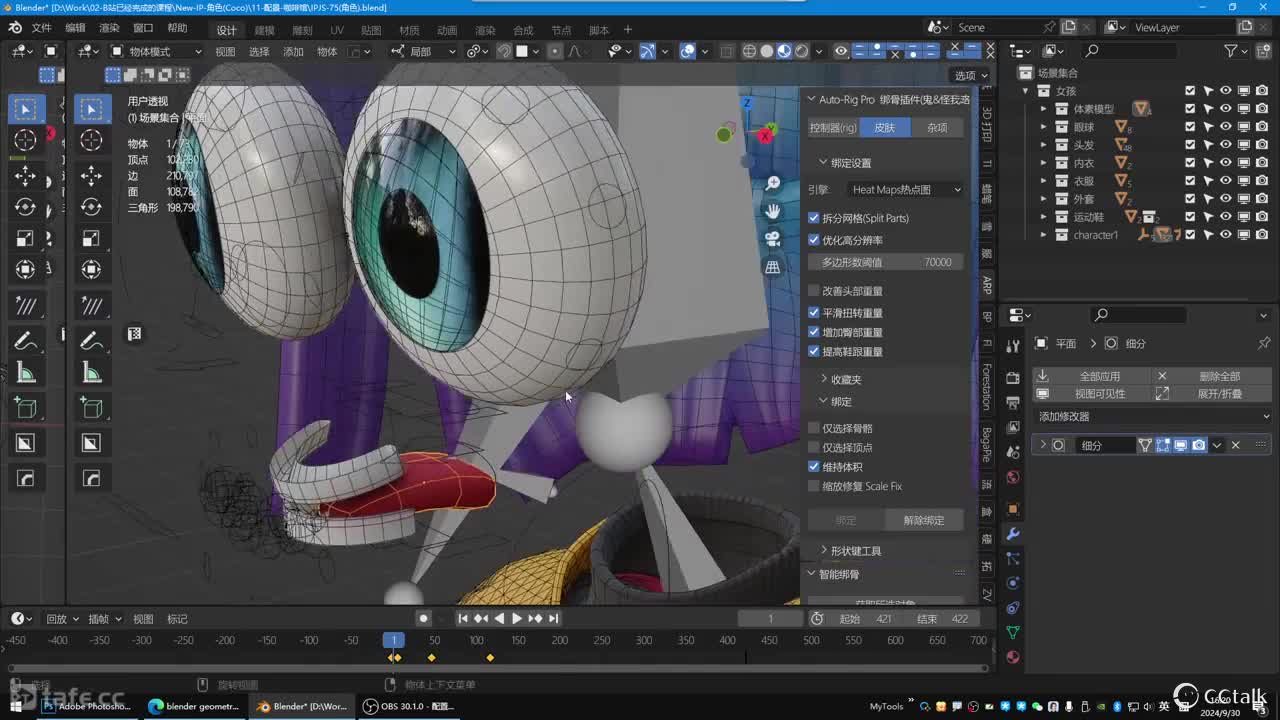Open the Tool properties tab icon
Screen dimensions: 1280x720
(1013, 345)
